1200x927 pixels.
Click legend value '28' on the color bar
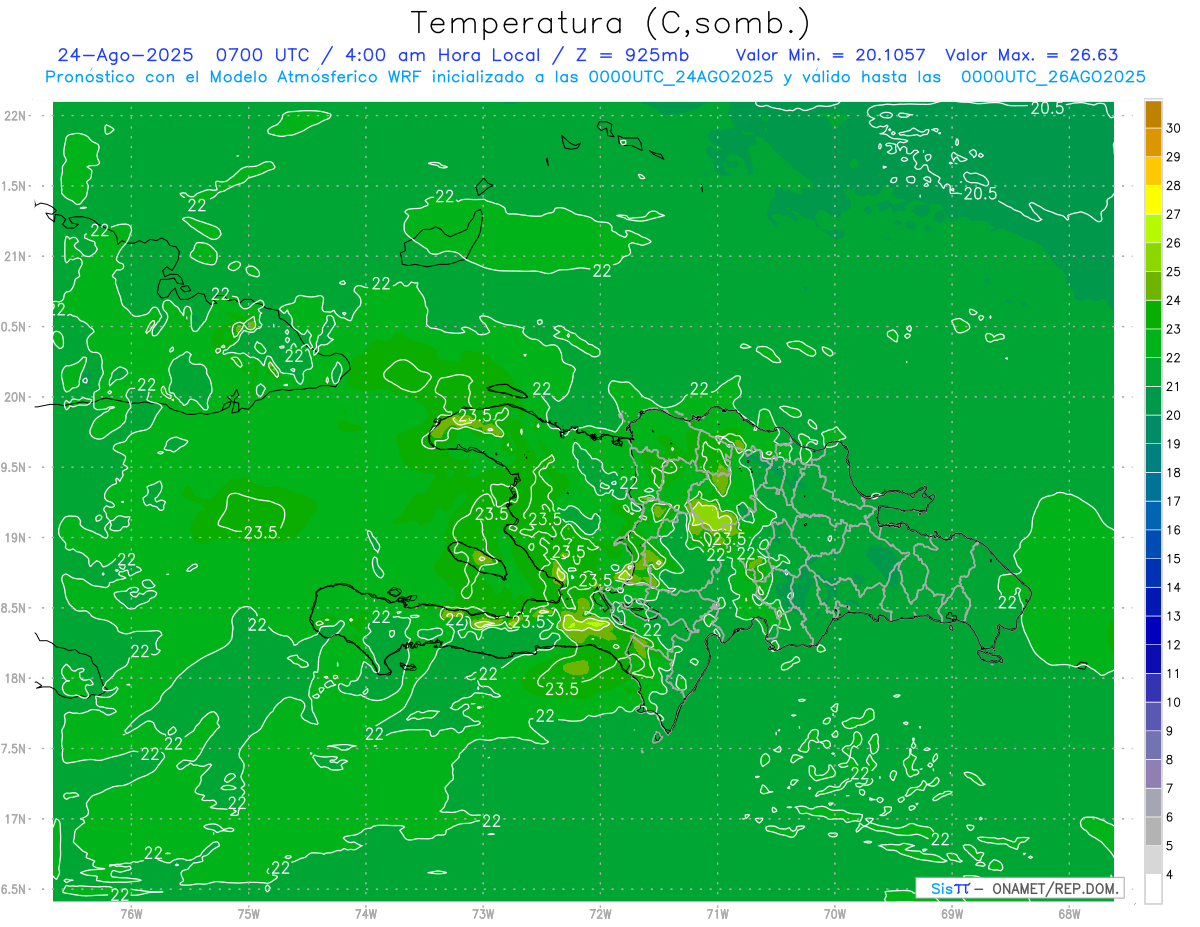(1174, 186)
